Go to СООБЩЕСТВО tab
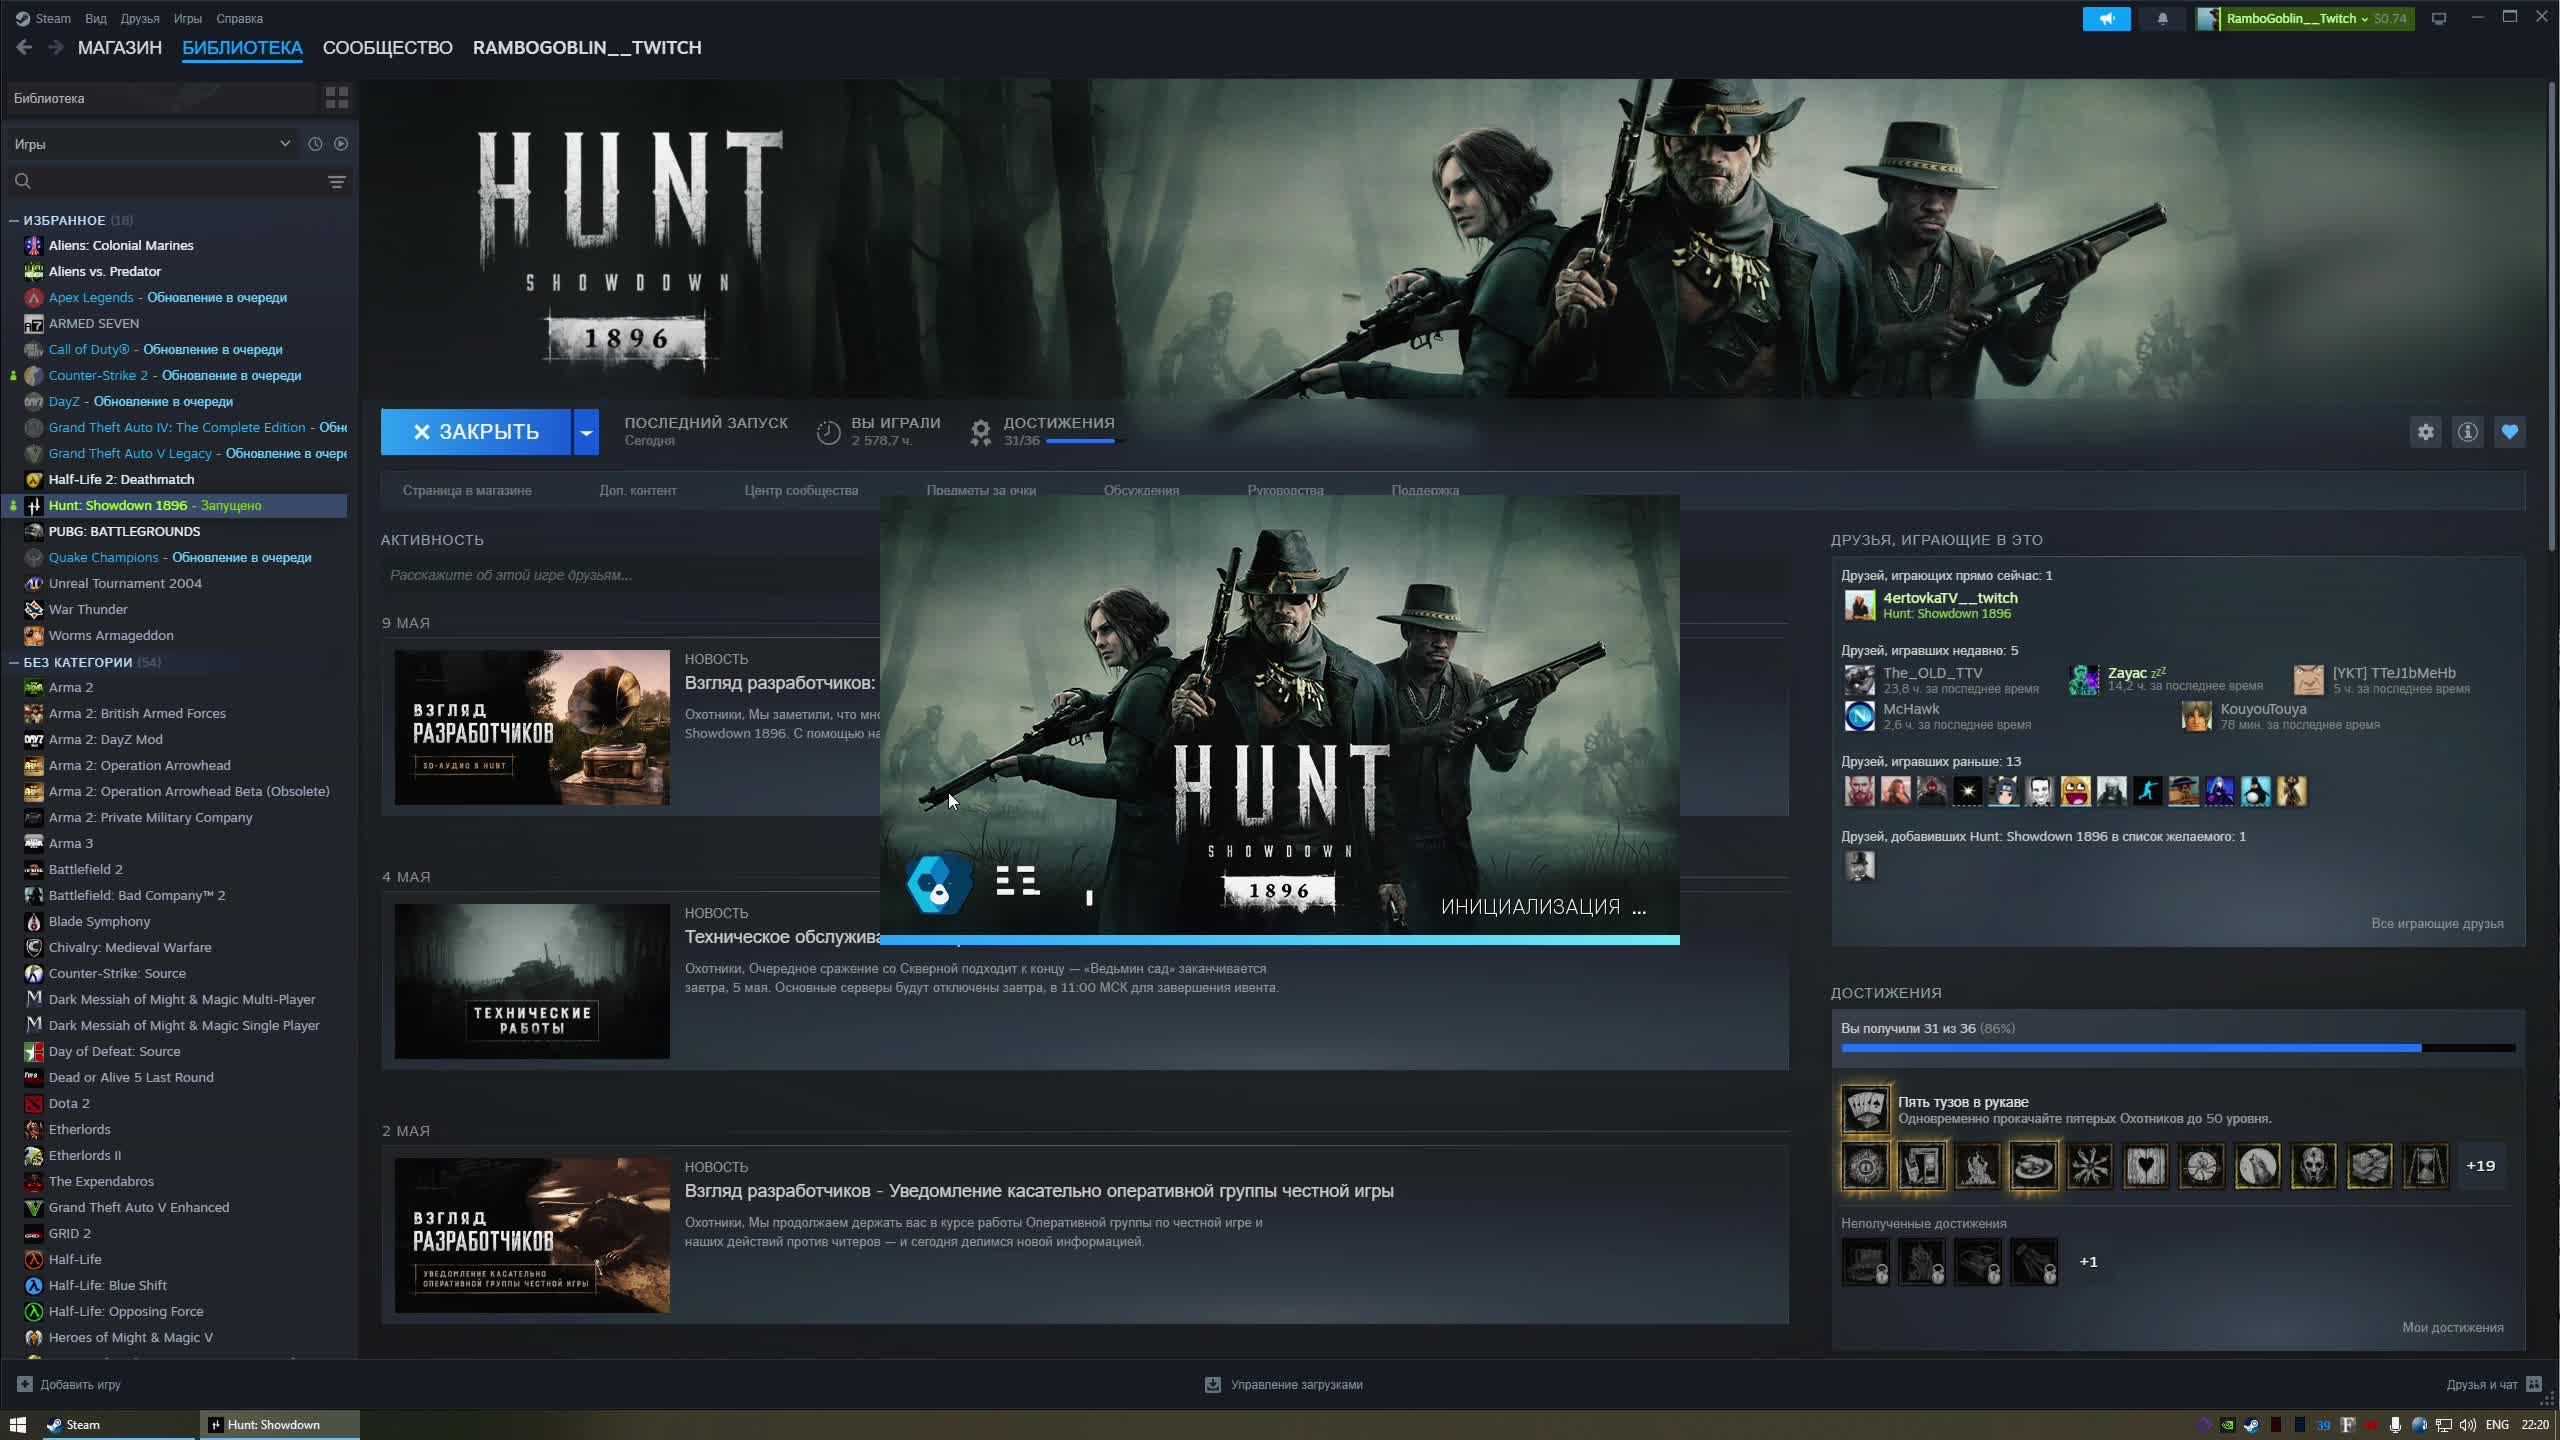The image size is (2560, 1440). click(388, 48)
